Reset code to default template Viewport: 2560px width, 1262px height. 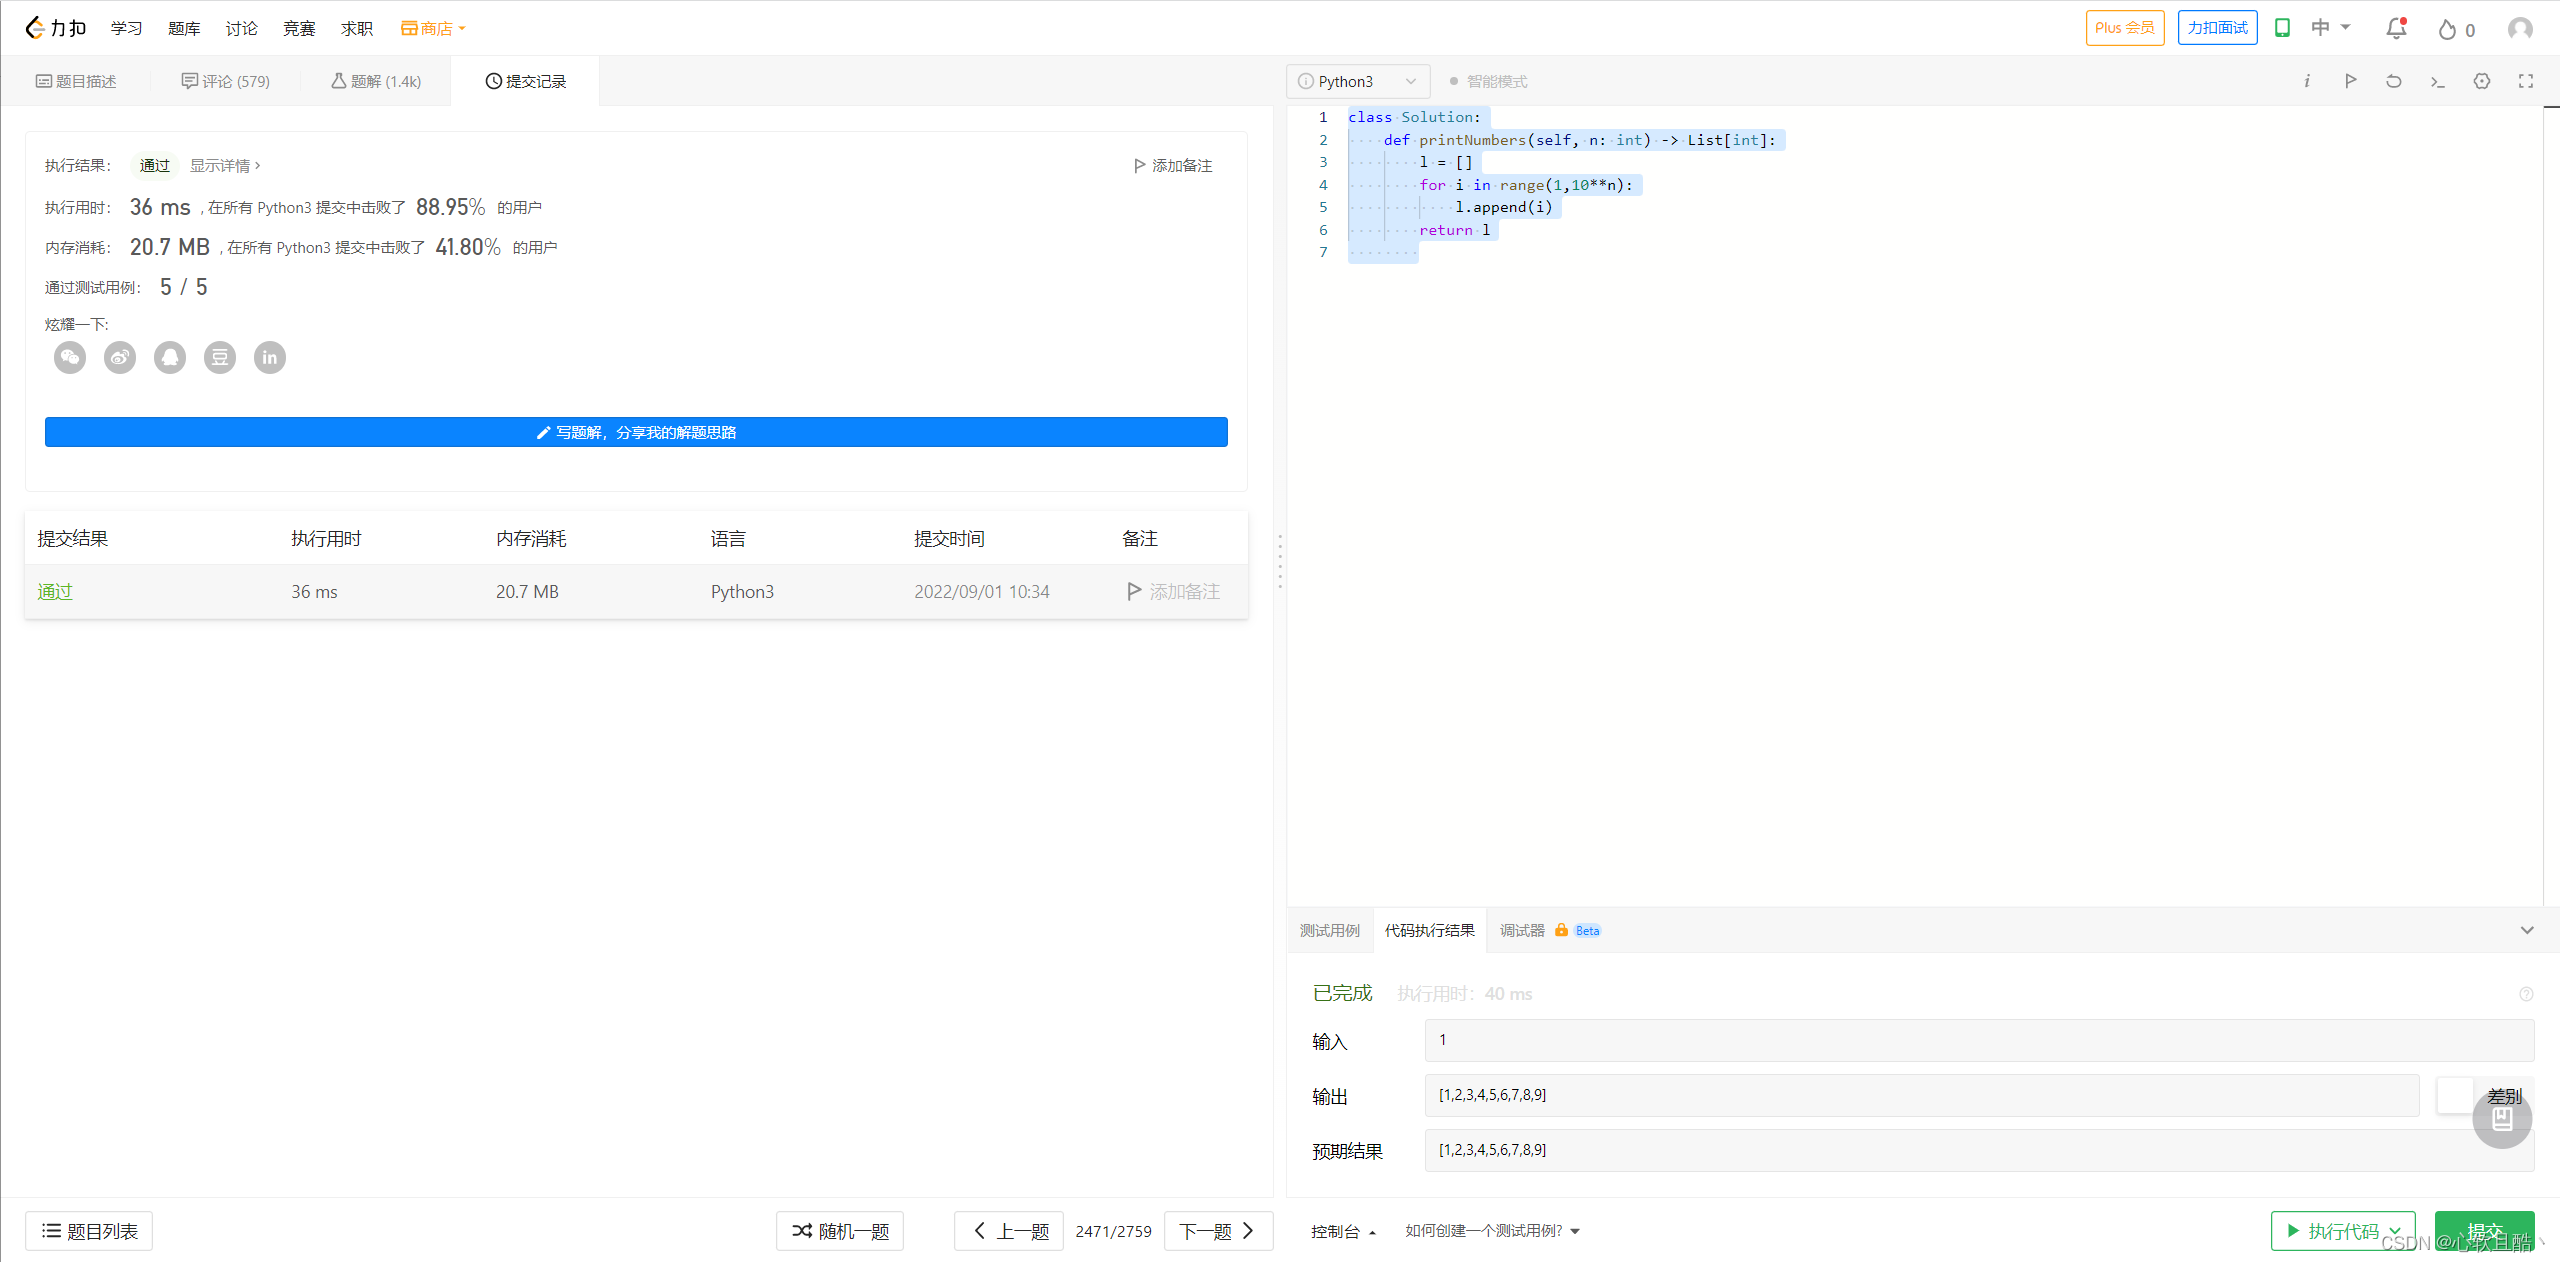point(2393,81)
